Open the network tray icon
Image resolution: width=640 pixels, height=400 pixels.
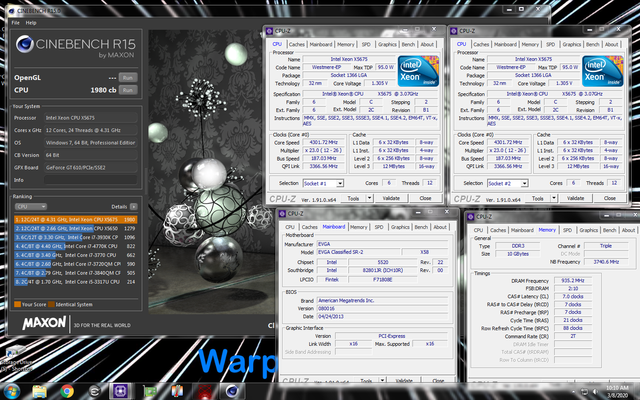coord(584,392)
